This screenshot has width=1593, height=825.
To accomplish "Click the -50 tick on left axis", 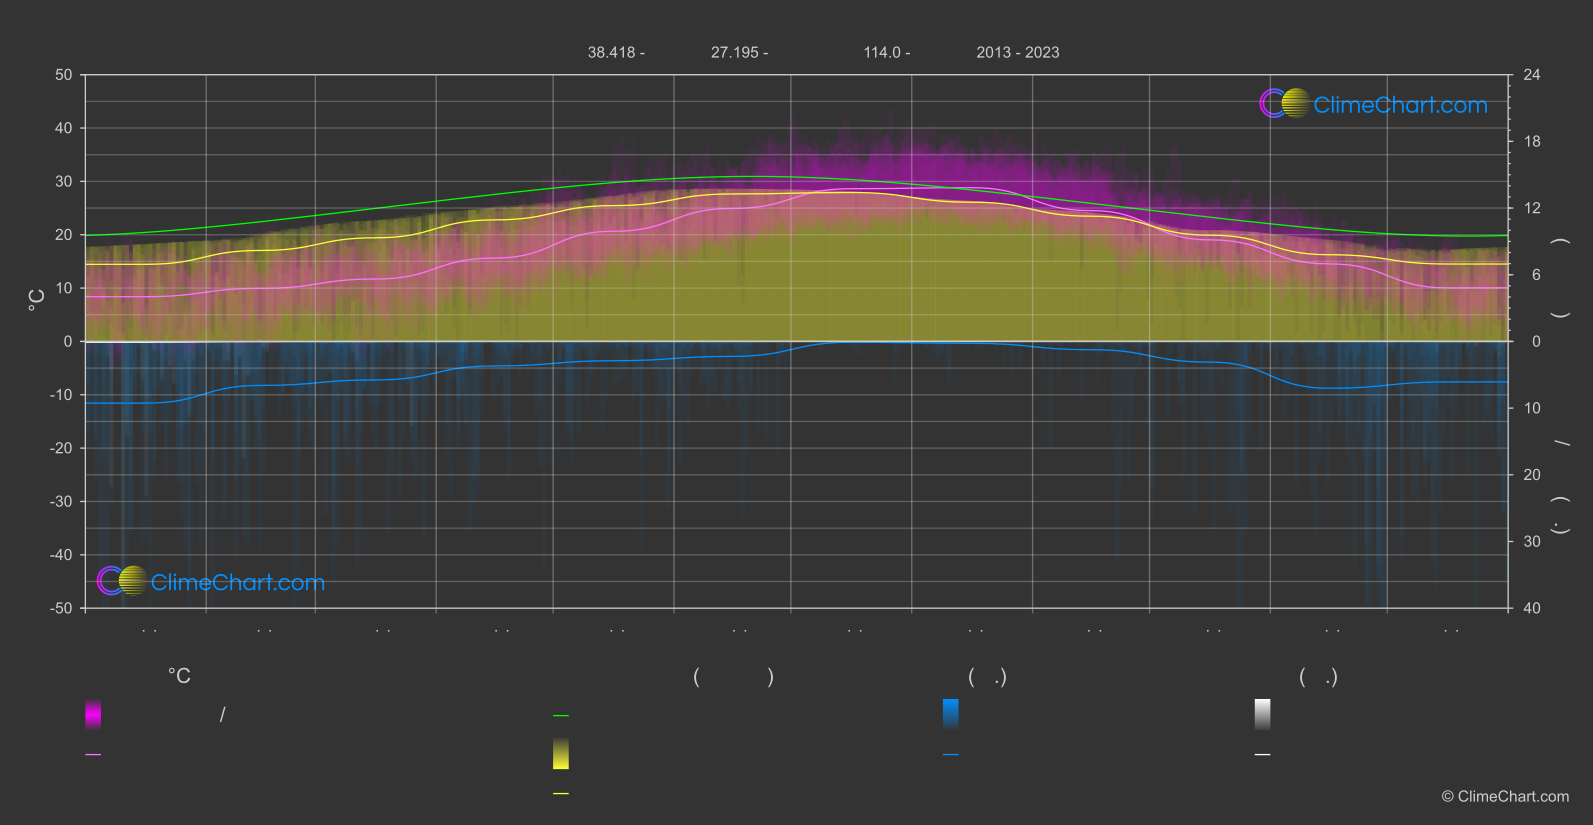I will (x=61, y=608).
